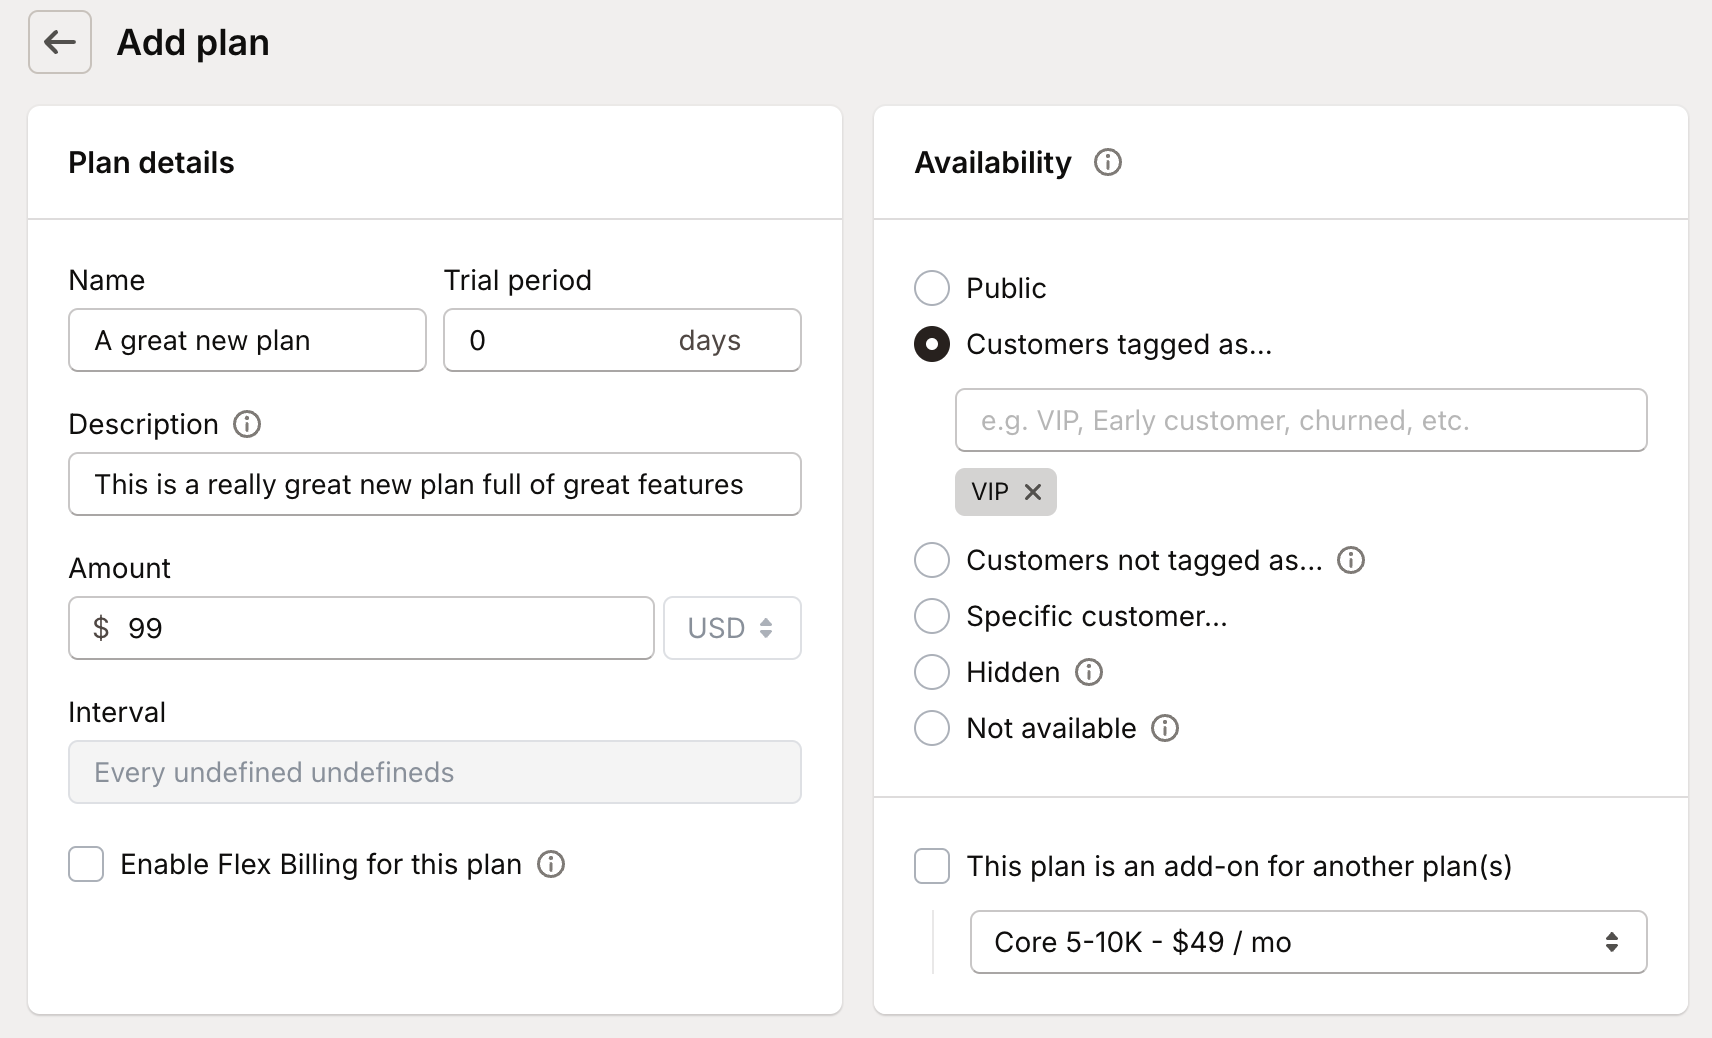The height and width of the screenshot is (1038, 1712).
Task: Select the Not available radio option
Action: [x=931, y=728]
